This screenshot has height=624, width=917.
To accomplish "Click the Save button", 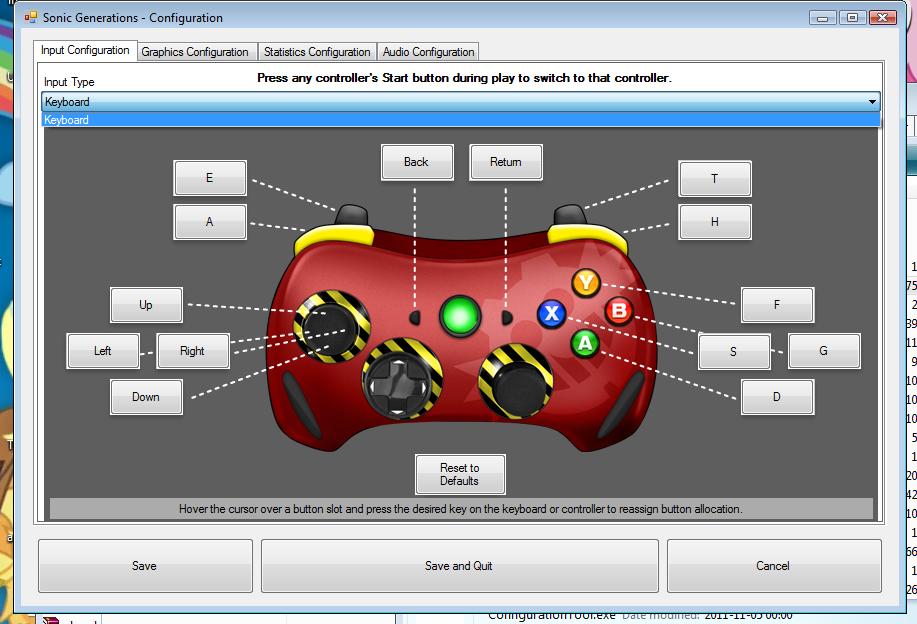I will (x=145, y=566).
